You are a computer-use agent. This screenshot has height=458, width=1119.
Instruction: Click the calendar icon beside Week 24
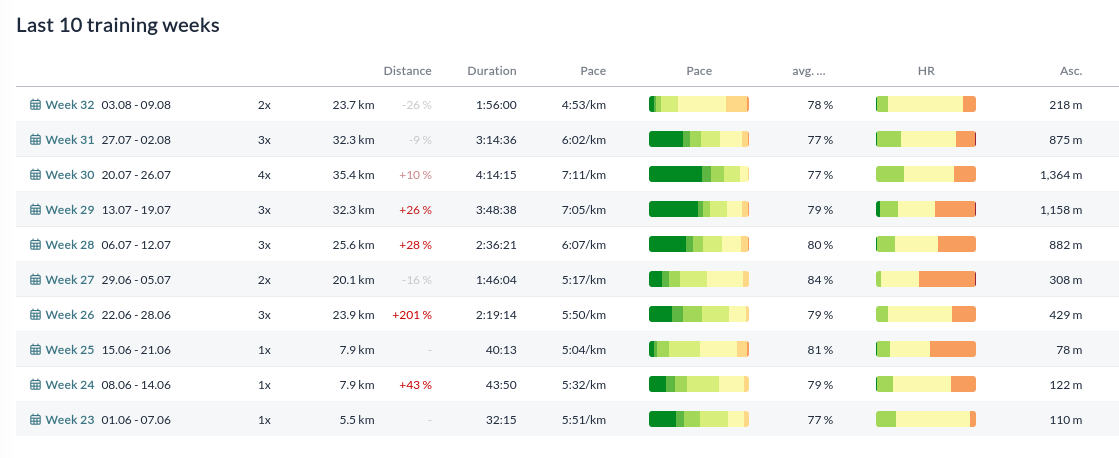coord(35,385)
